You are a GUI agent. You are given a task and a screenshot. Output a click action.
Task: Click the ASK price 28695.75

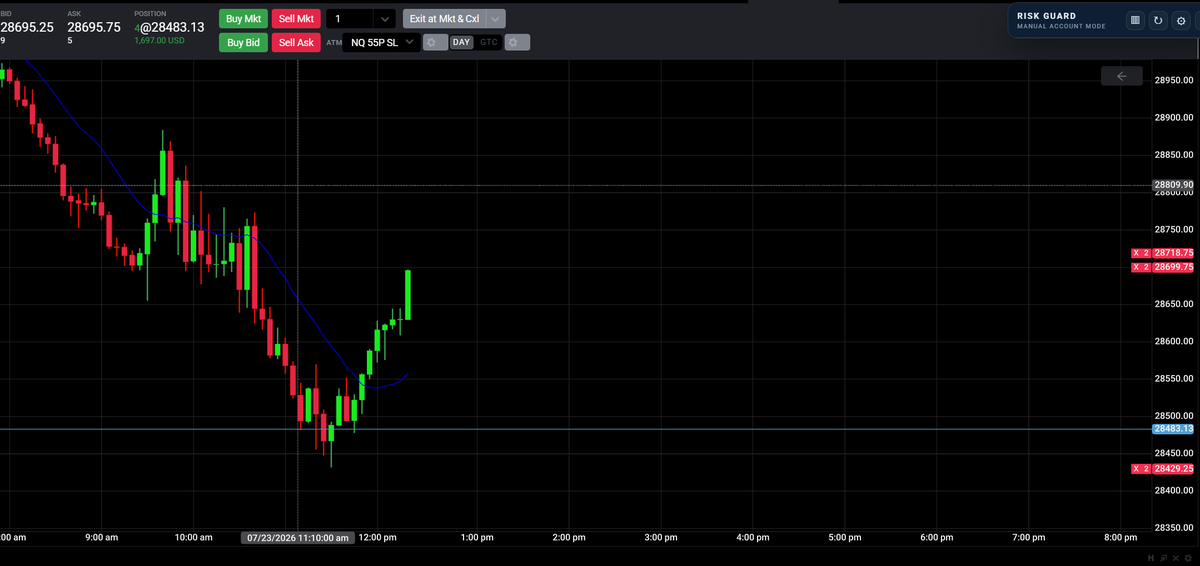94,27
